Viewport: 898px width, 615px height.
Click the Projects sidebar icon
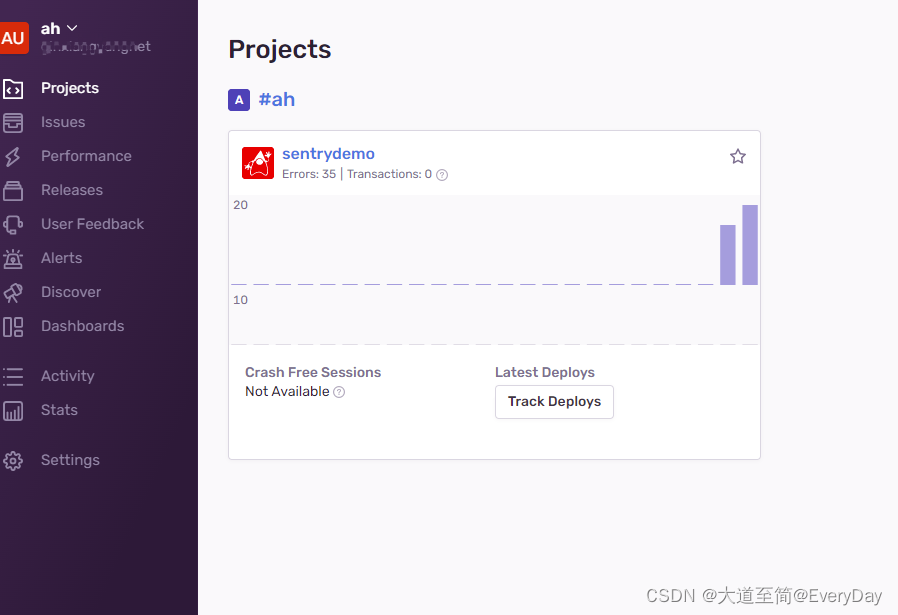[x=13, y=89]
